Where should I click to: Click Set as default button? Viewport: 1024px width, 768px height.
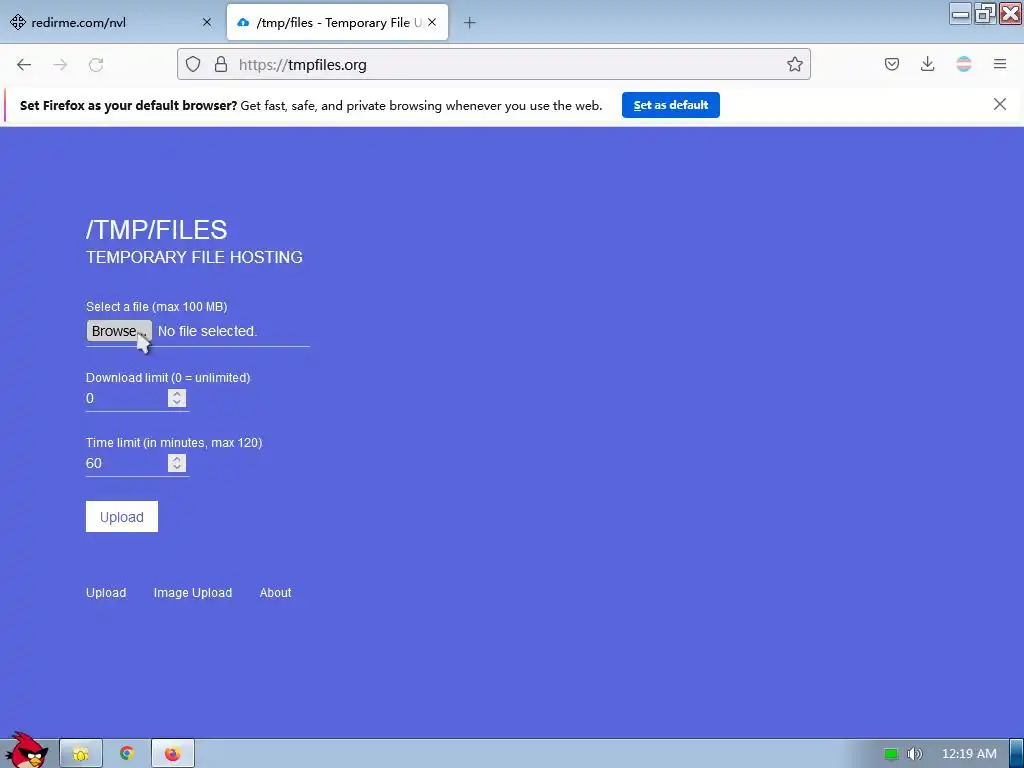point(671,105)
